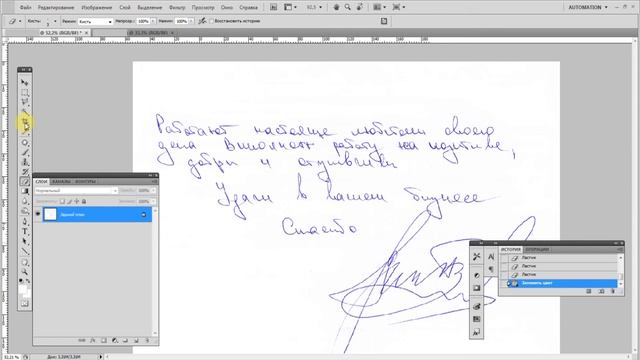Delete current state in History panel

(x=613, y=291)
